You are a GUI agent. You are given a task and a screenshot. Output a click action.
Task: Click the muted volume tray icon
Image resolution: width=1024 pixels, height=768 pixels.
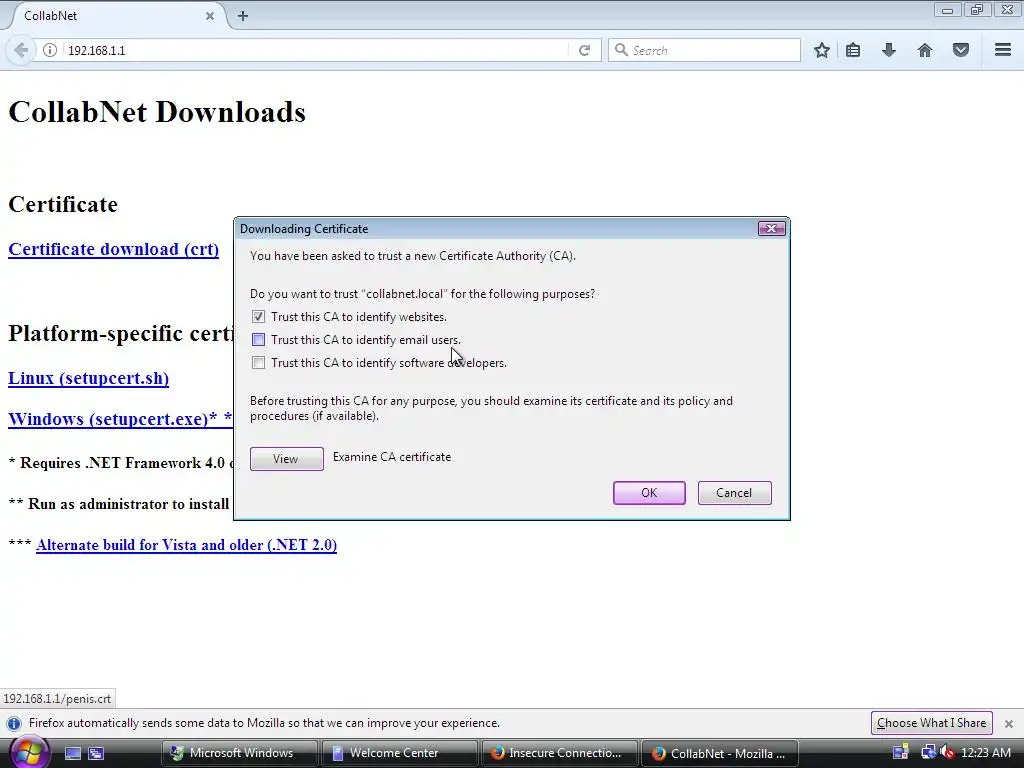948,753
